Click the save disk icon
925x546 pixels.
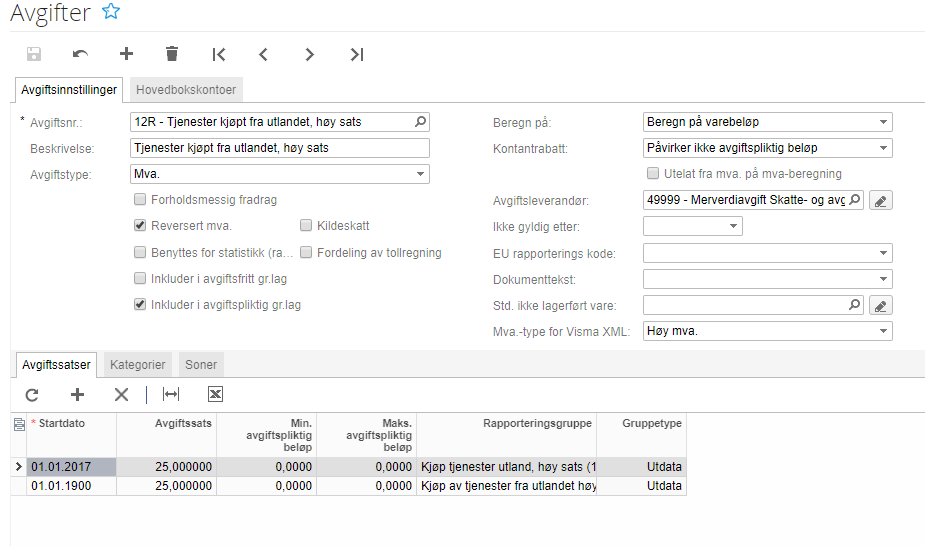(34, 54)
